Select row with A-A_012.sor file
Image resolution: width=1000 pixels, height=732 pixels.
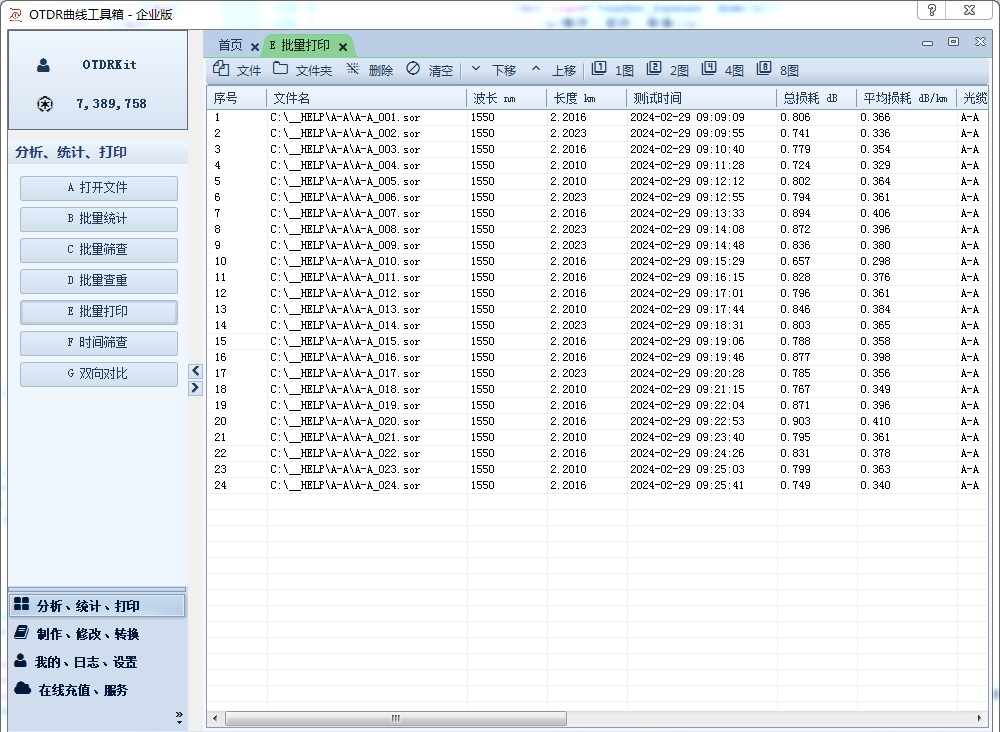click(x=345, y=293)
